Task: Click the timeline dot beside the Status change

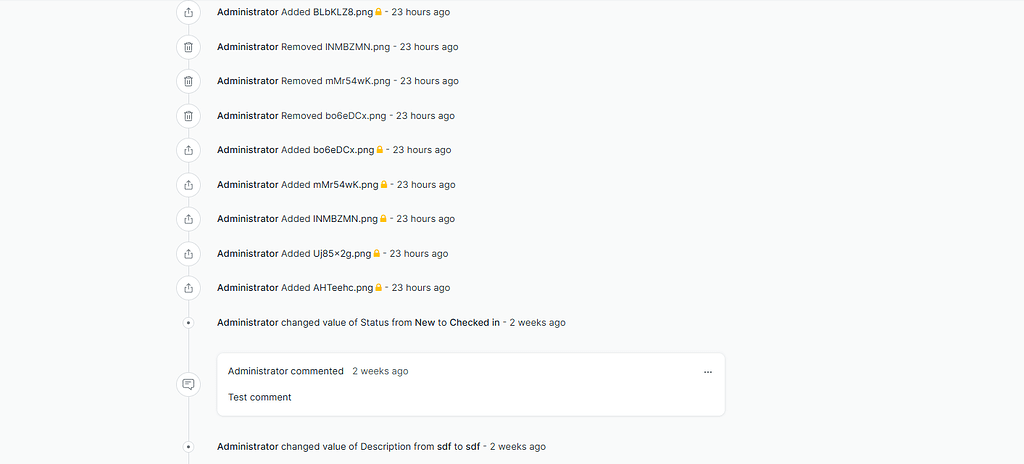Action: [188, 323]
